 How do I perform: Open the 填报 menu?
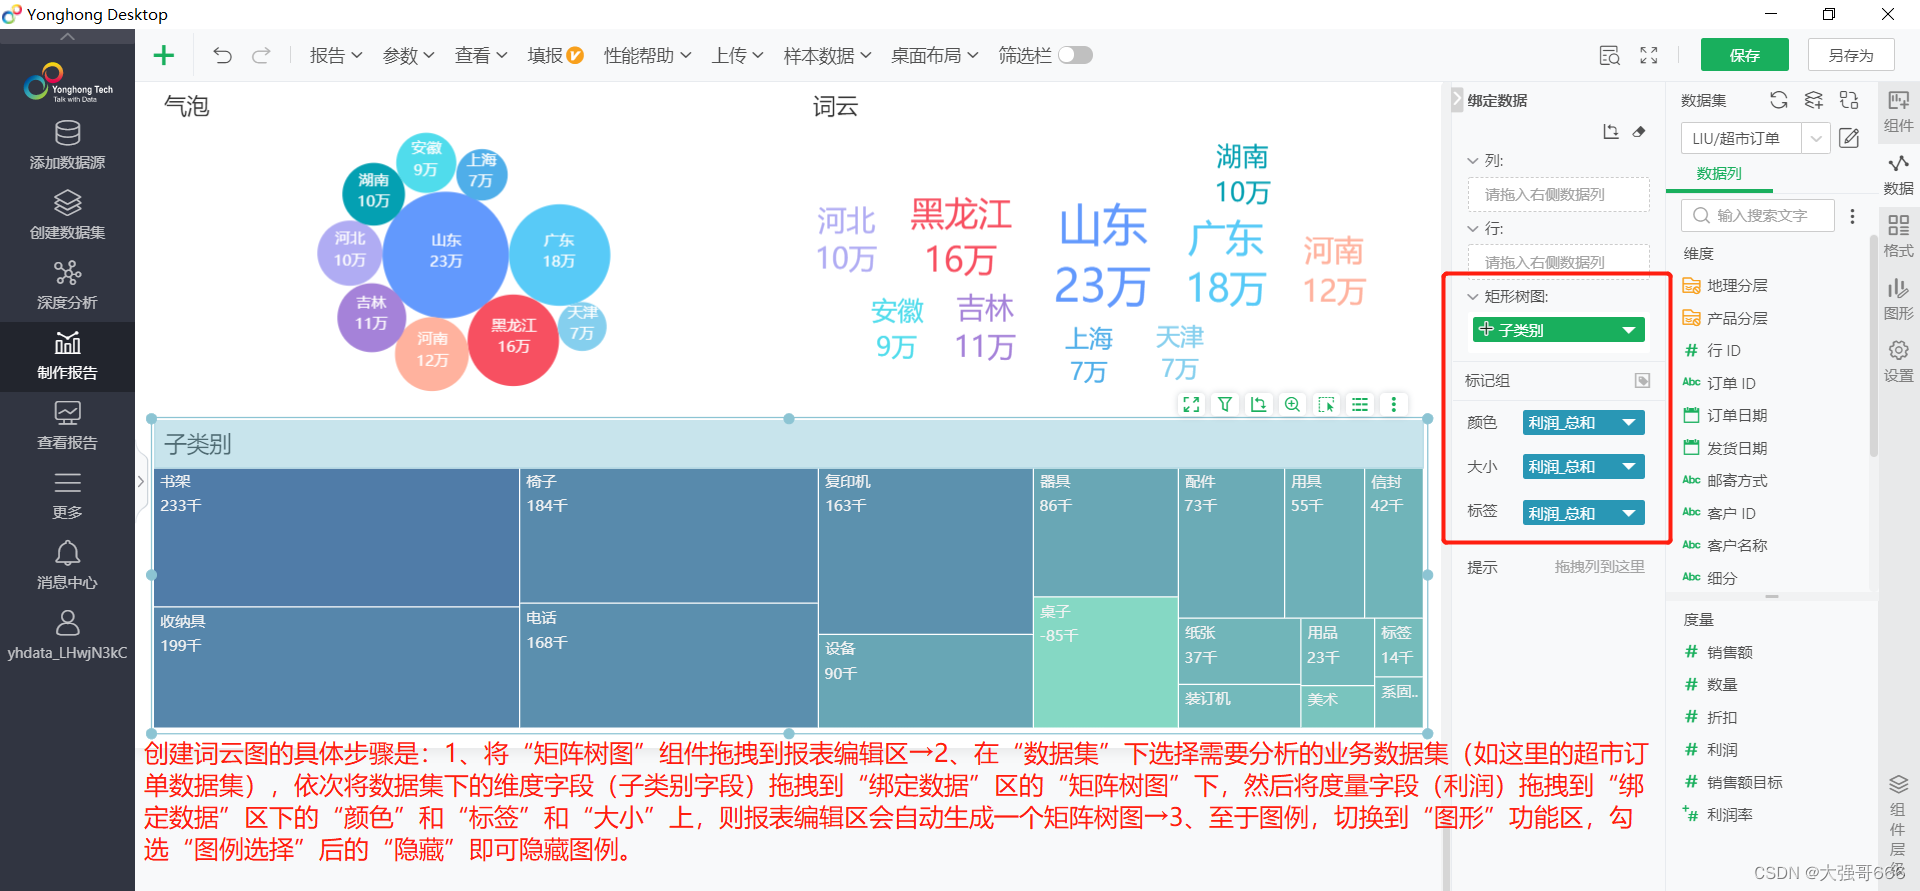coord(555,56)
